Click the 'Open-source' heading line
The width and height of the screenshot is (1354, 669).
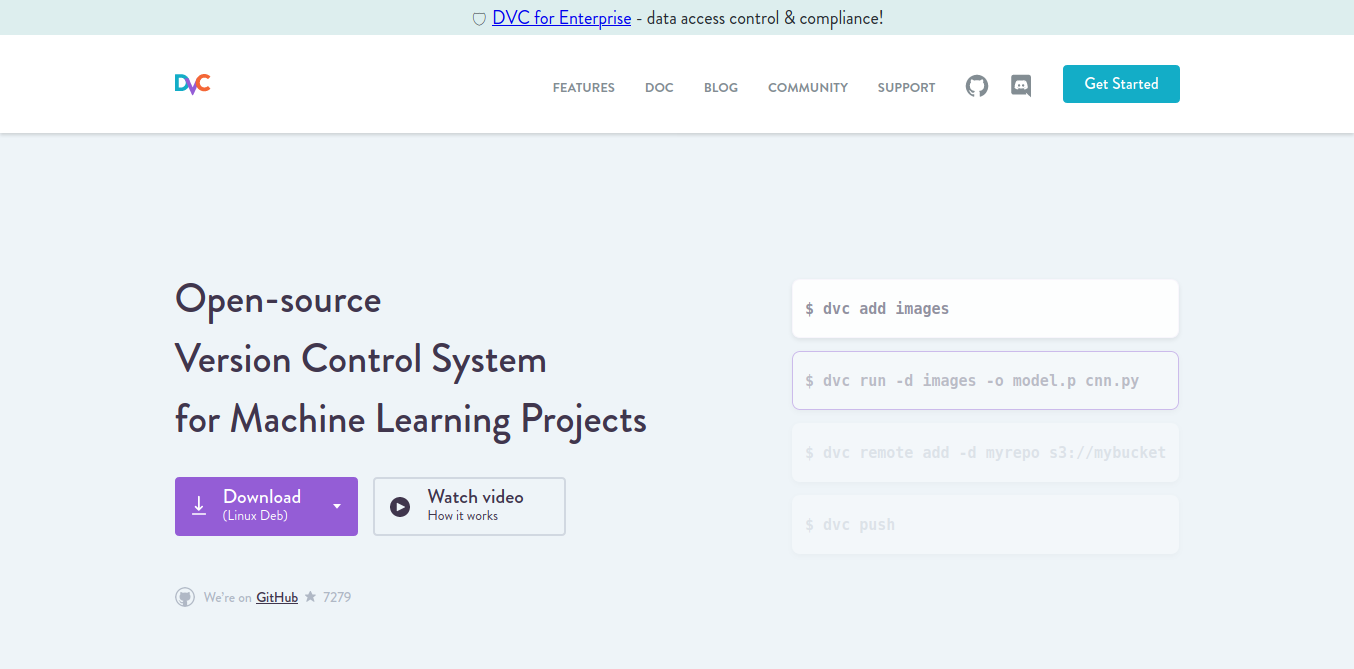pyautogui.click(x=278, y=299)
